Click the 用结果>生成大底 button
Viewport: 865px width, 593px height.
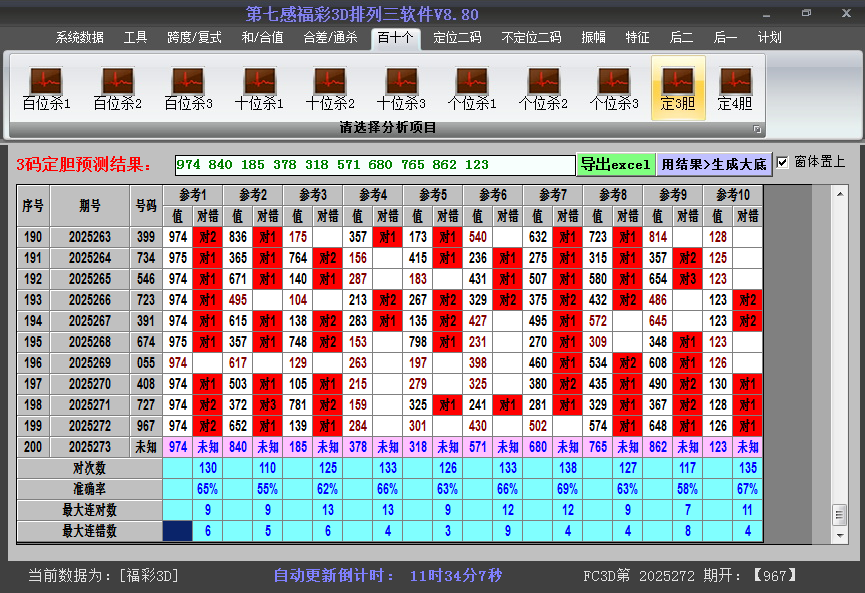713,162
